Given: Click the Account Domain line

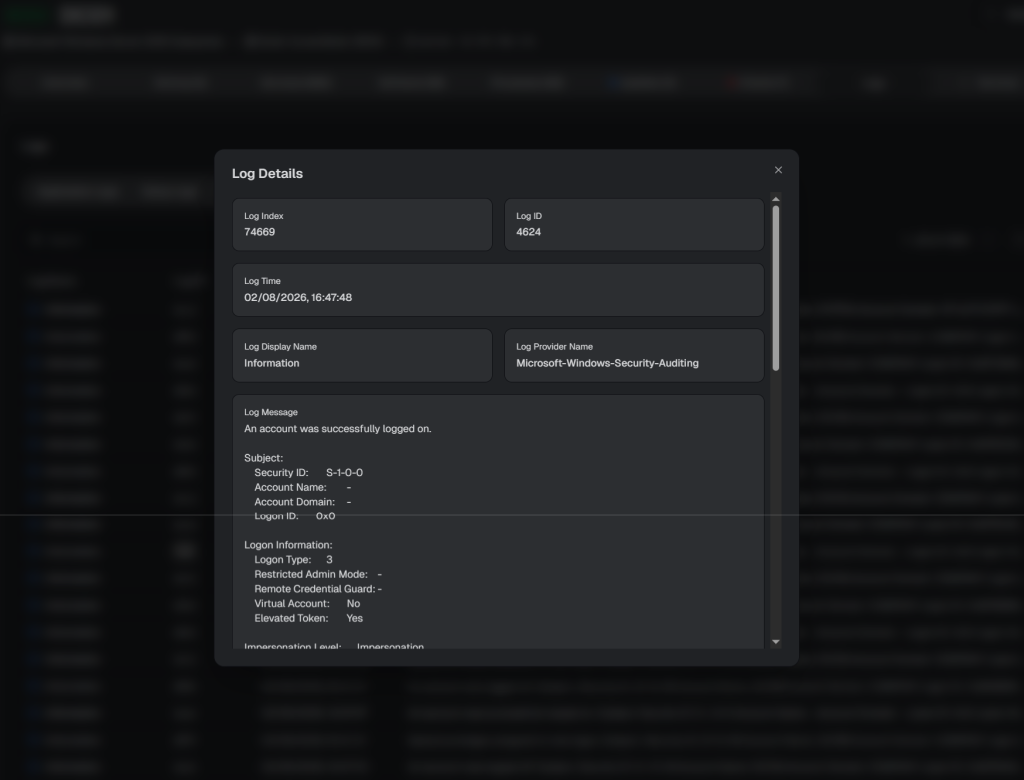Looking at the screenshot, I should click(302, 502).
